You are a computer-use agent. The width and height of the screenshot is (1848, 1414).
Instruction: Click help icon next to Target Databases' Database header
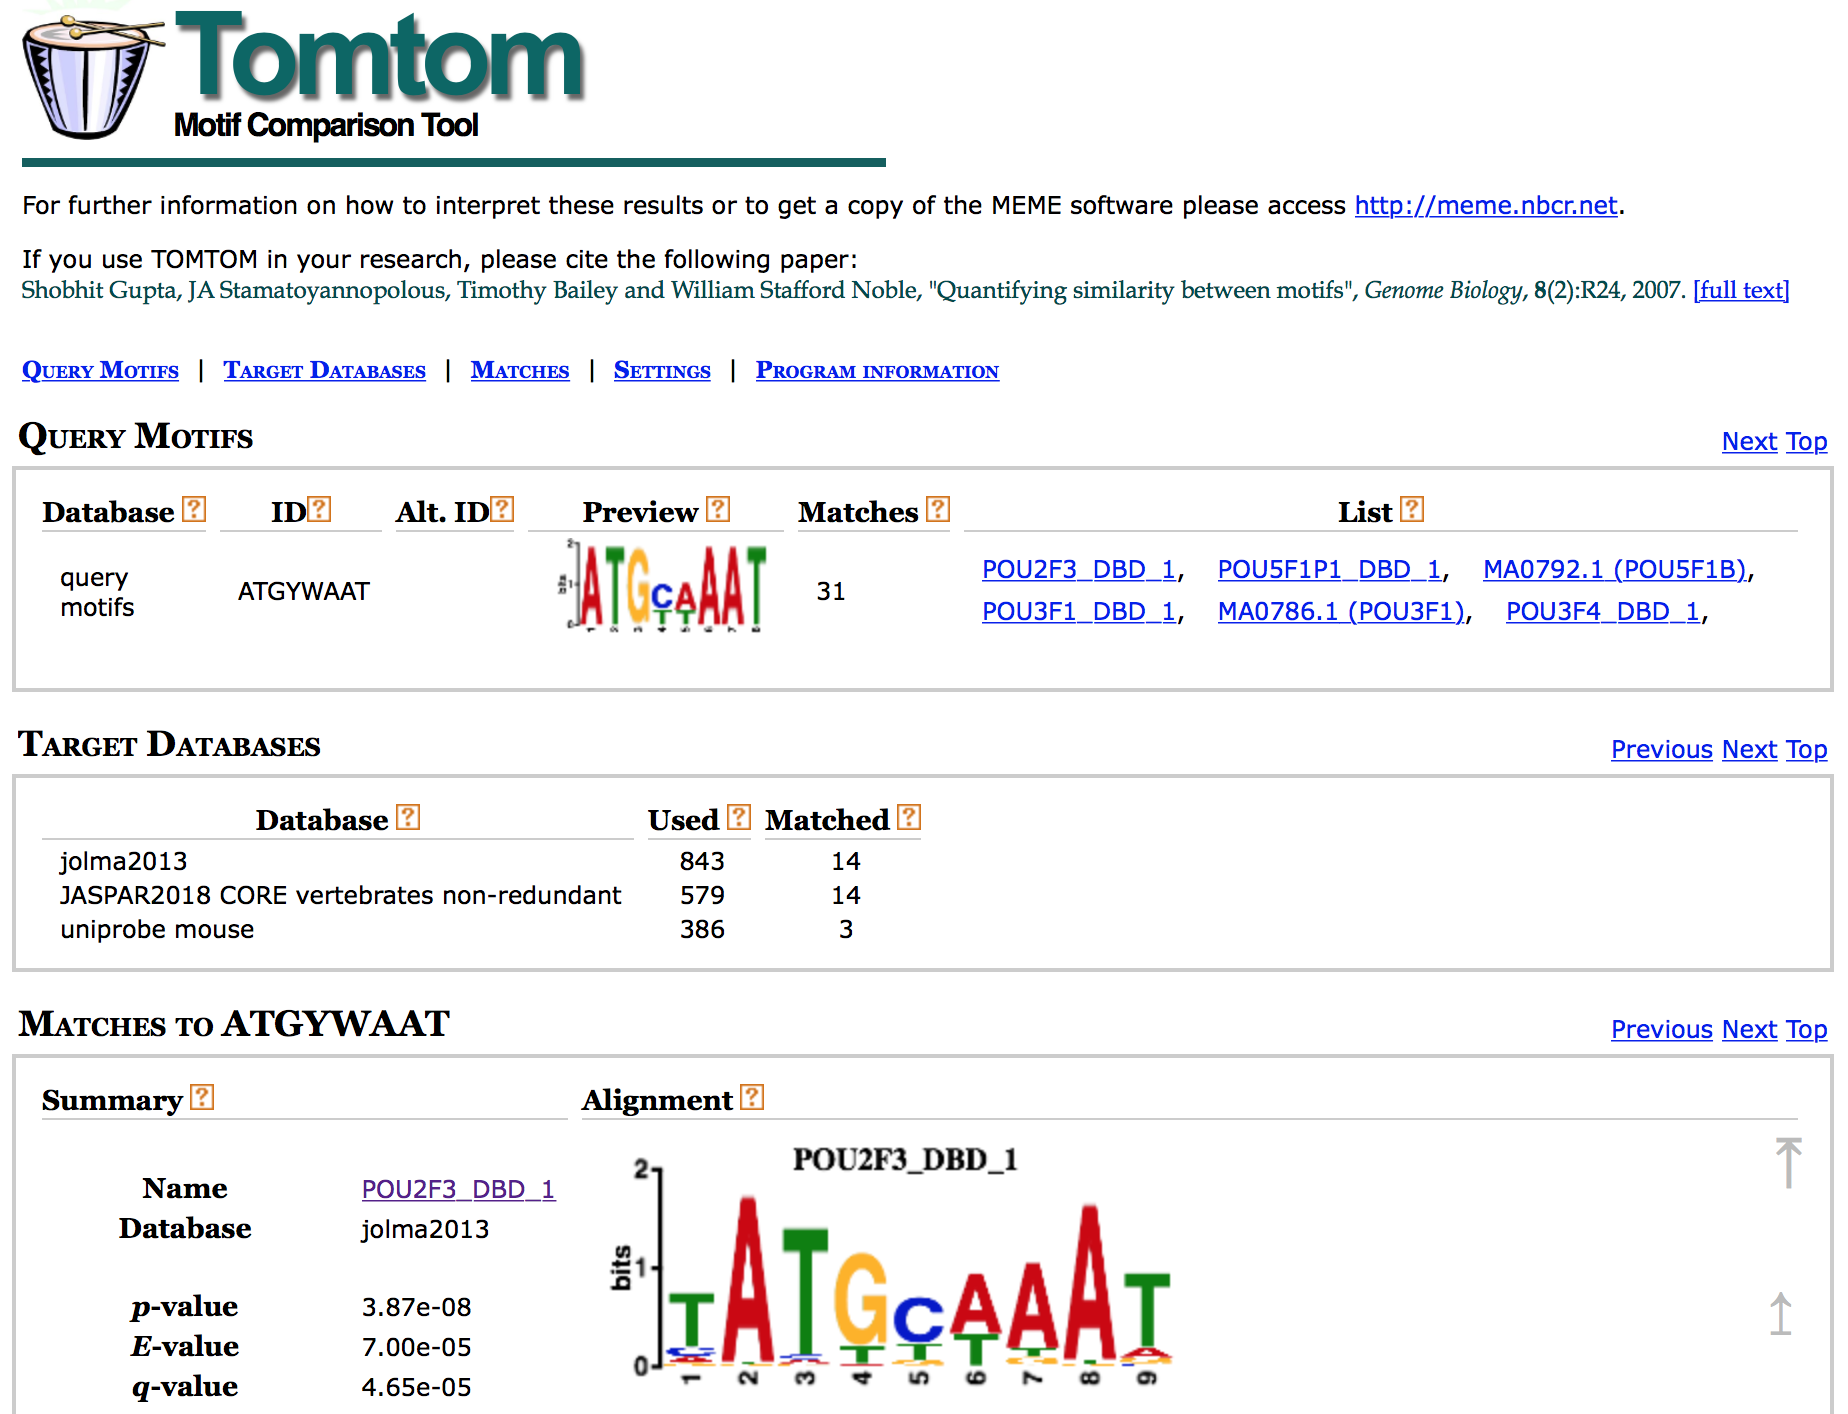pos(408,818)
